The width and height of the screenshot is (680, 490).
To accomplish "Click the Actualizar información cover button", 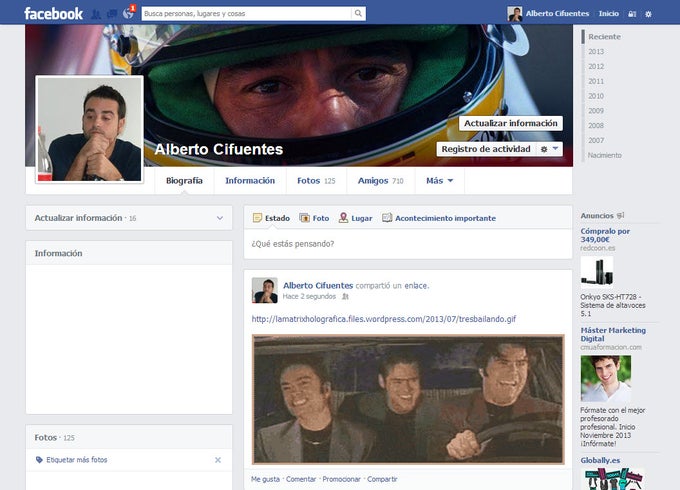I will tap(511, 123).
